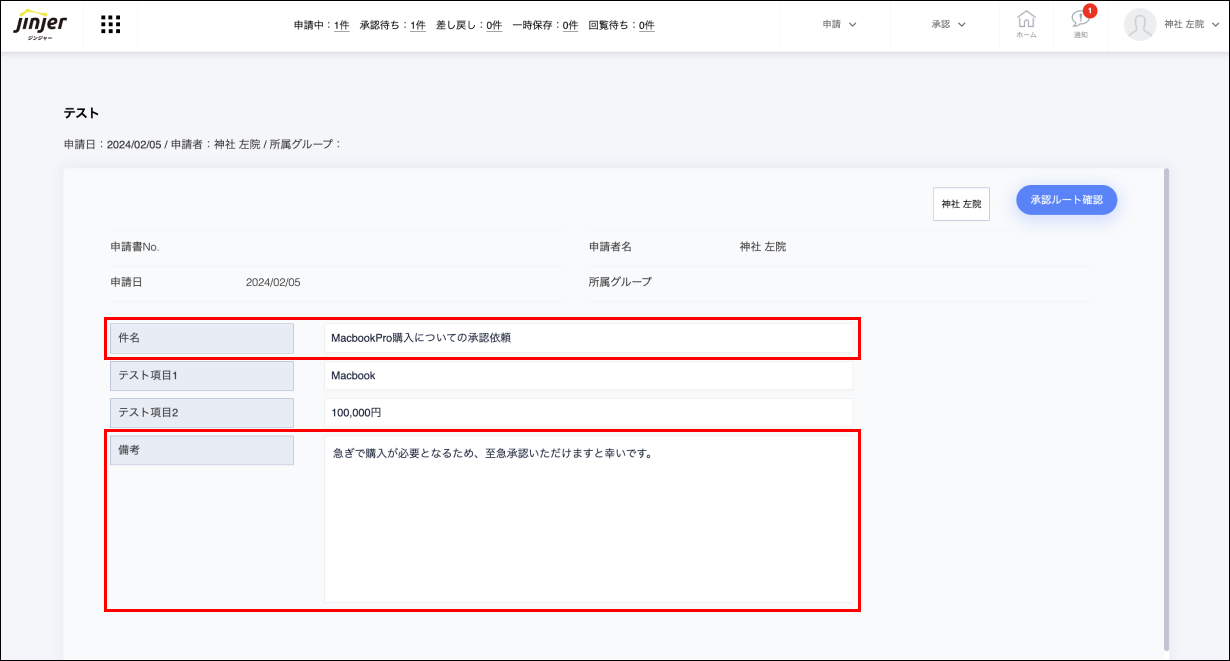Click the user avatar icon
This screenshot has width=1230, height=661.
tap(1140, 25)
